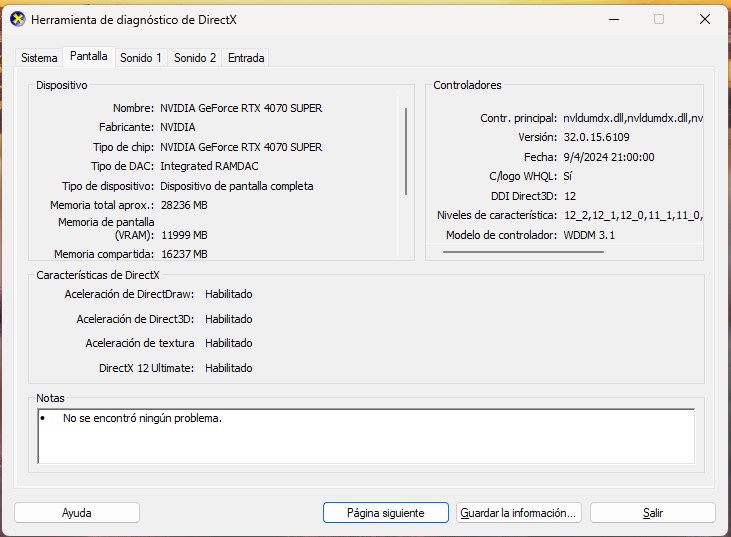Click the Aceleración de textura label
Image resolution: width=731 pixels, height=537 pixels.
140,343
